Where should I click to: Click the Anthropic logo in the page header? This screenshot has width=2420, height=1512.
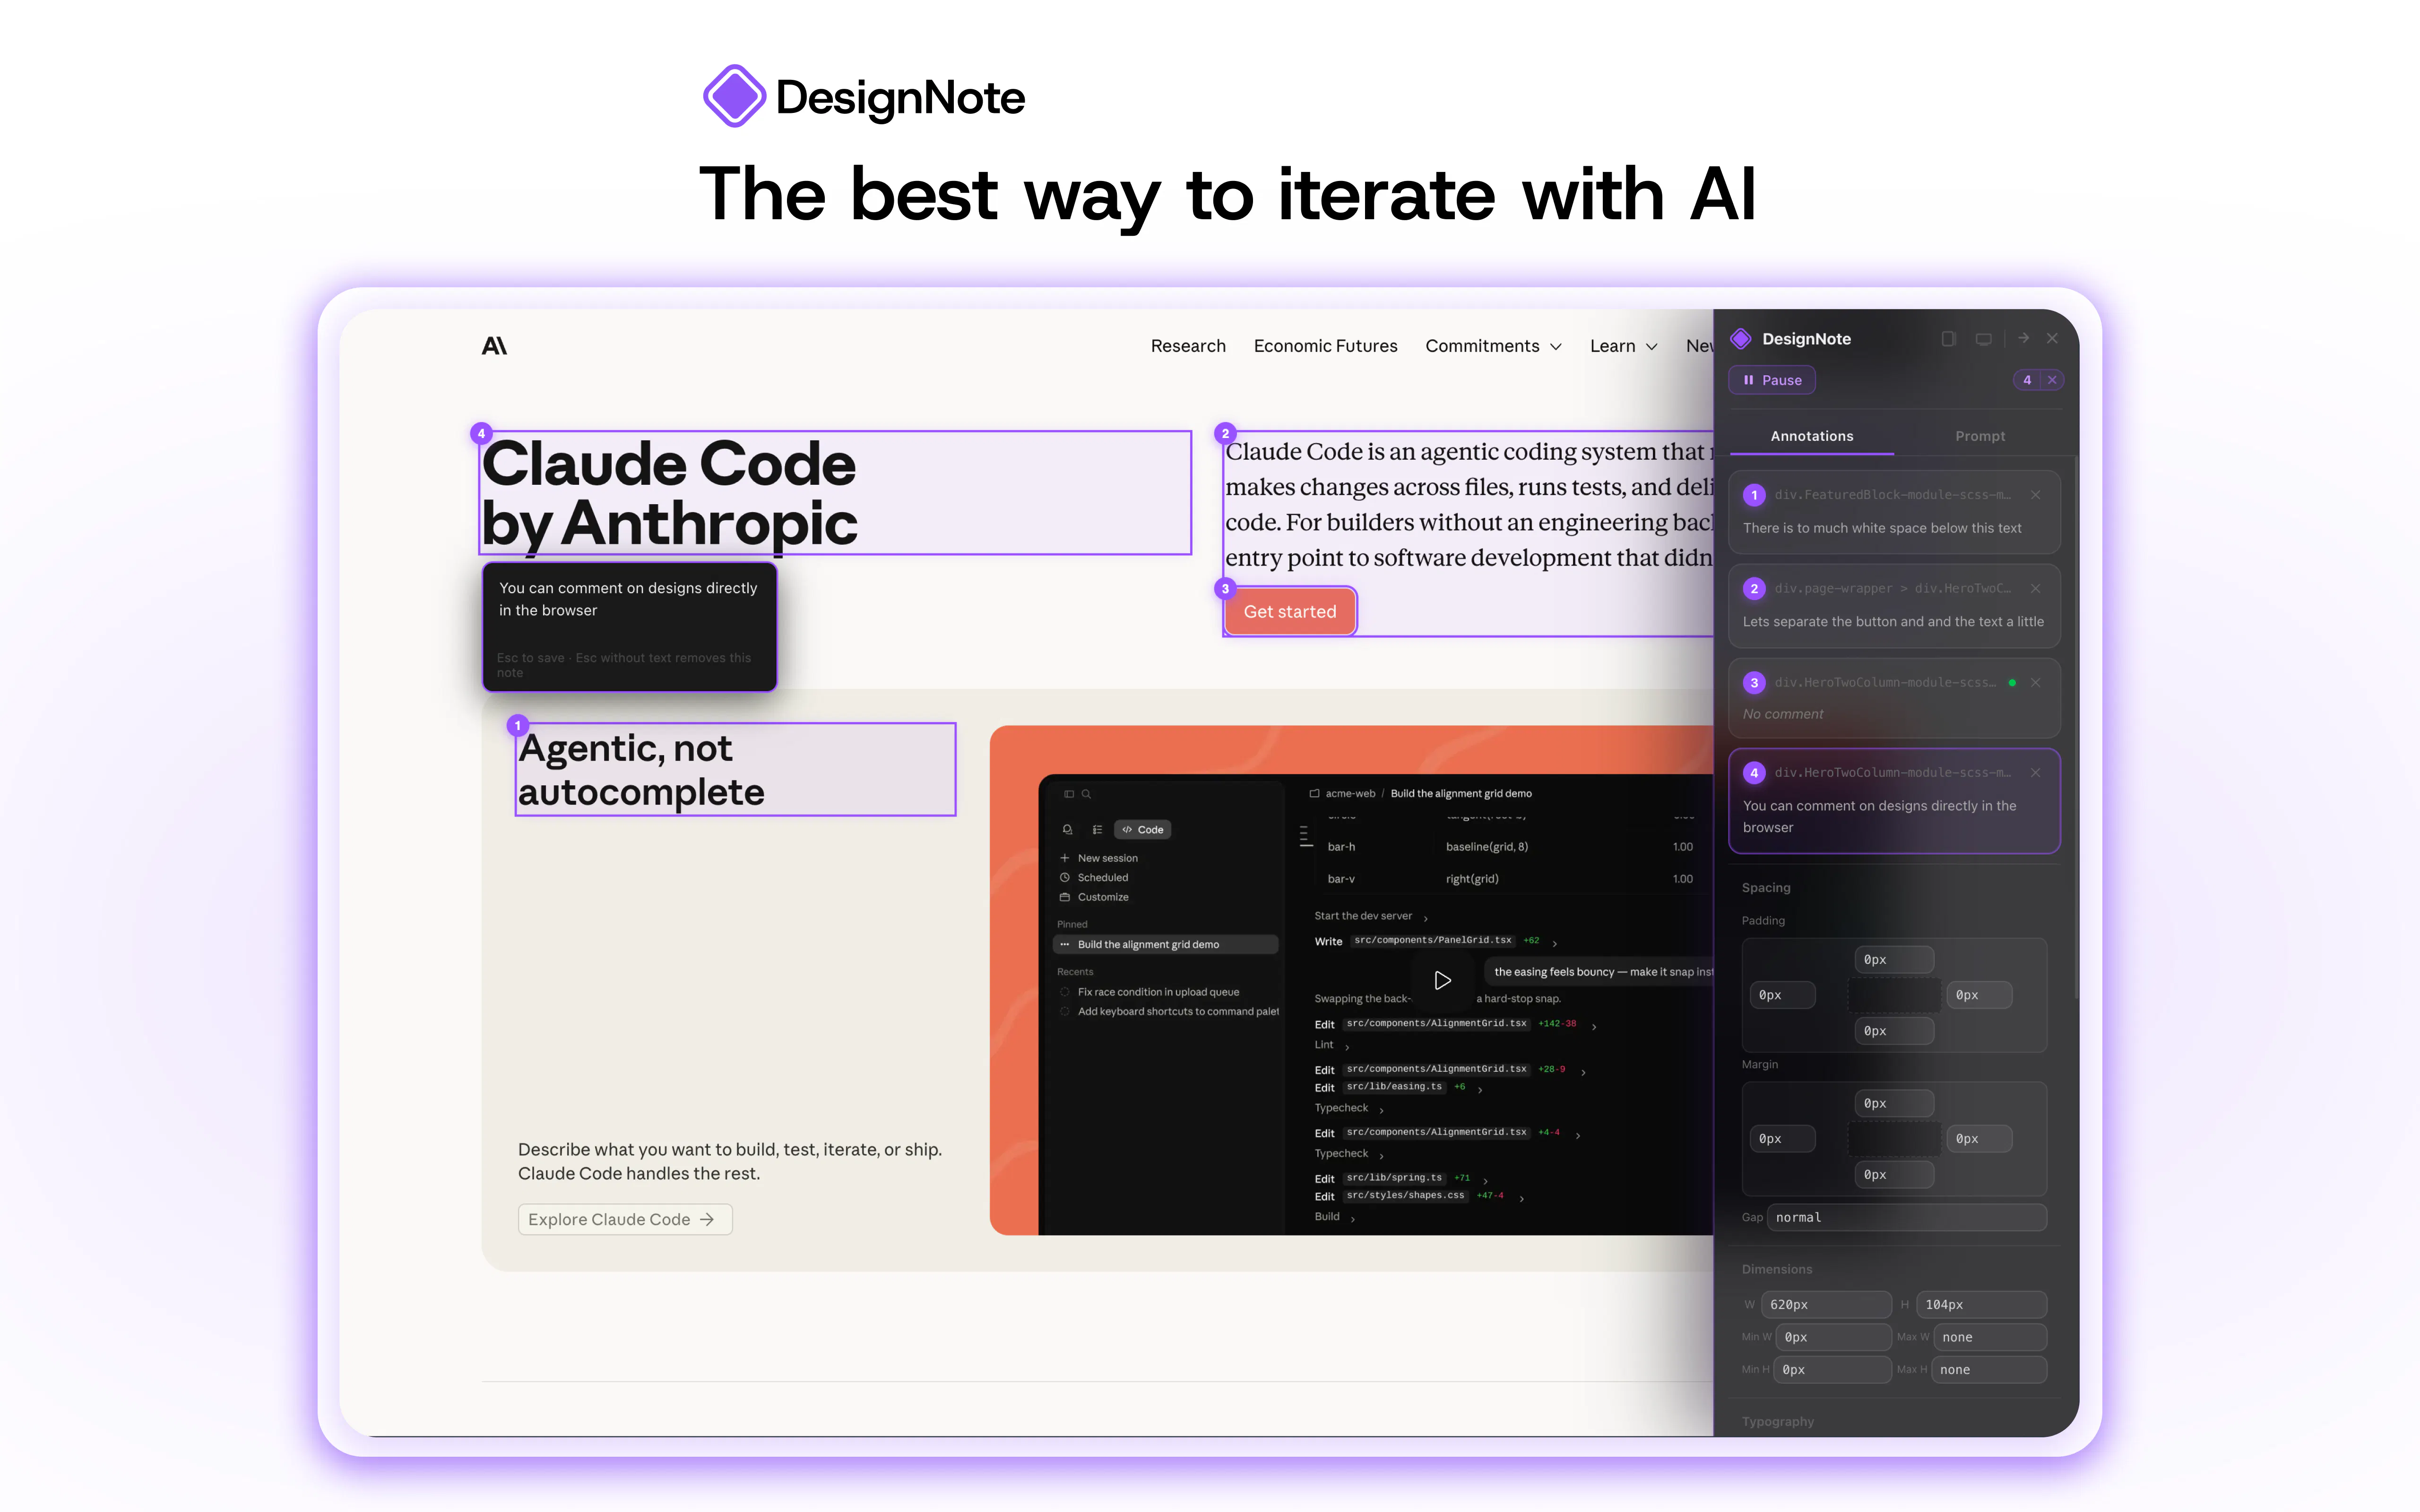pyautogui.click(x=494, y=346)
